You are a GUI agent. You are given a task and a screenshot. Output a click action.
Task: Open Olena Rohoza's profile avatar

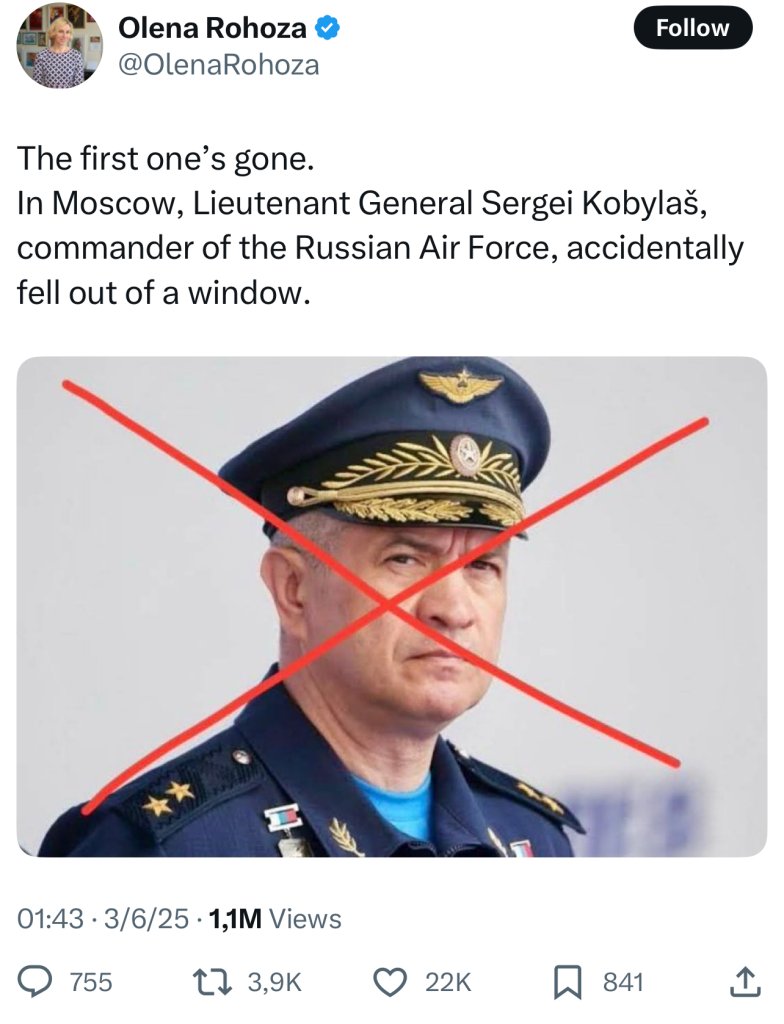59,46
